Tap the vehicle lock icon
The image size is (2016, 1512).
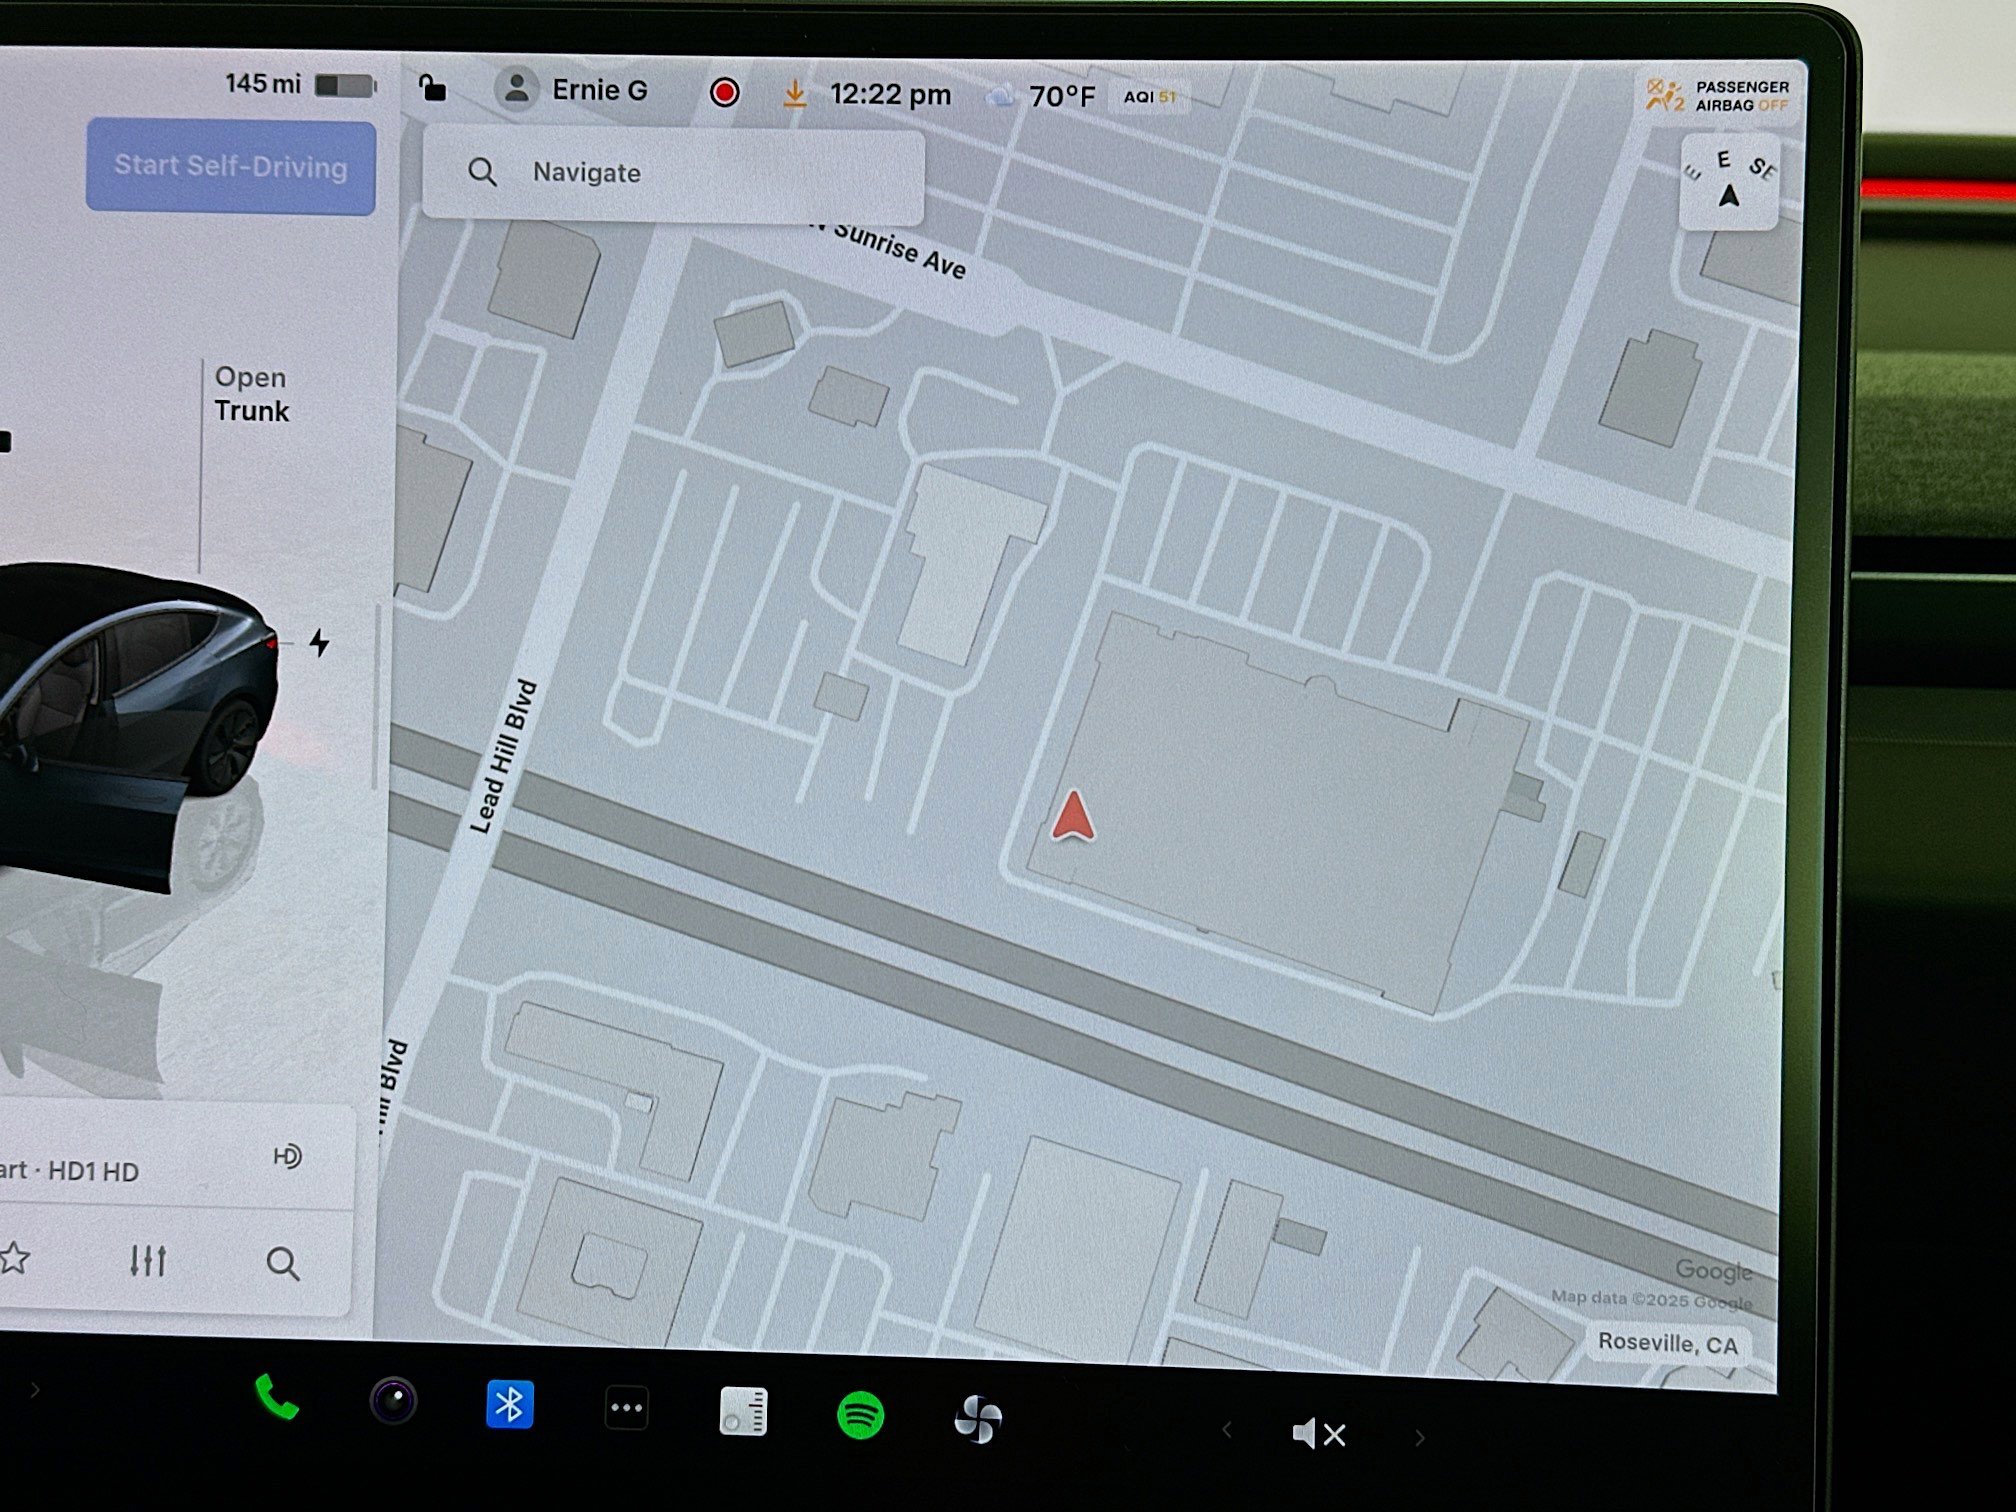coord(430,90)
